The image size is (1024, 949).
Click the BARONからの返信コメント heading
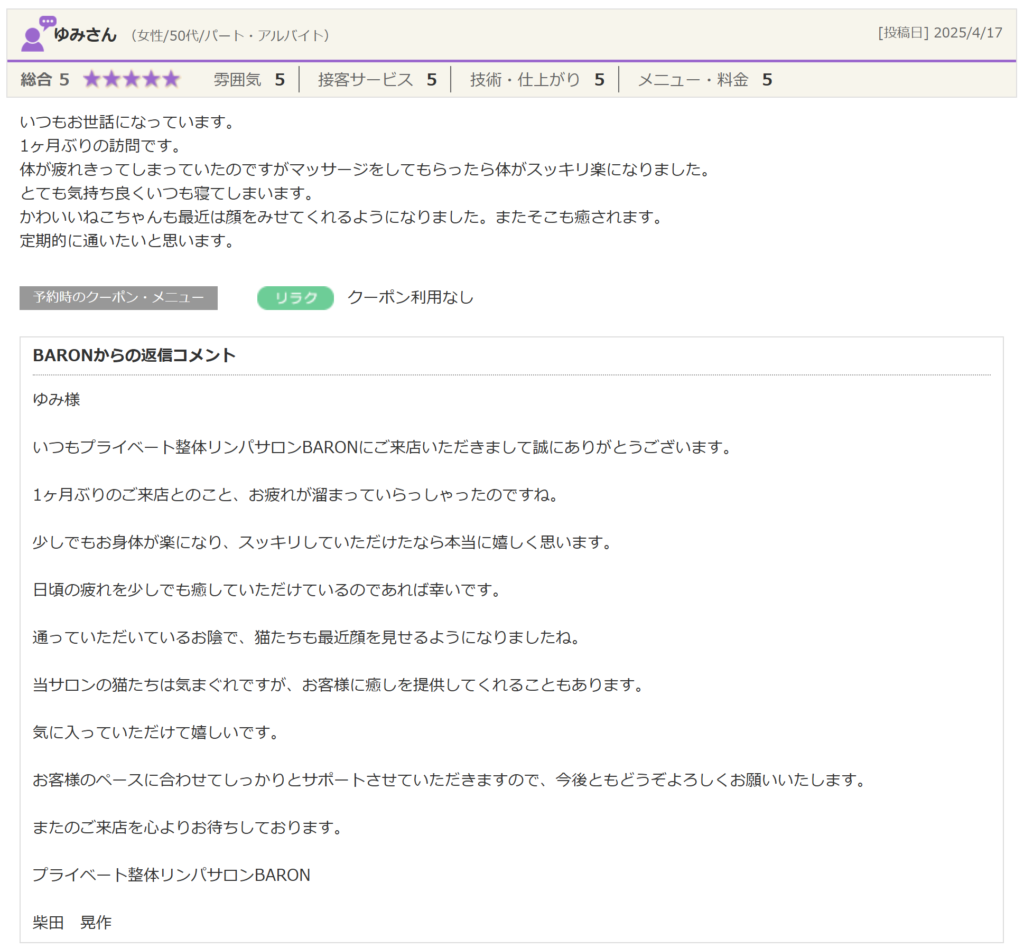point(134,356)
